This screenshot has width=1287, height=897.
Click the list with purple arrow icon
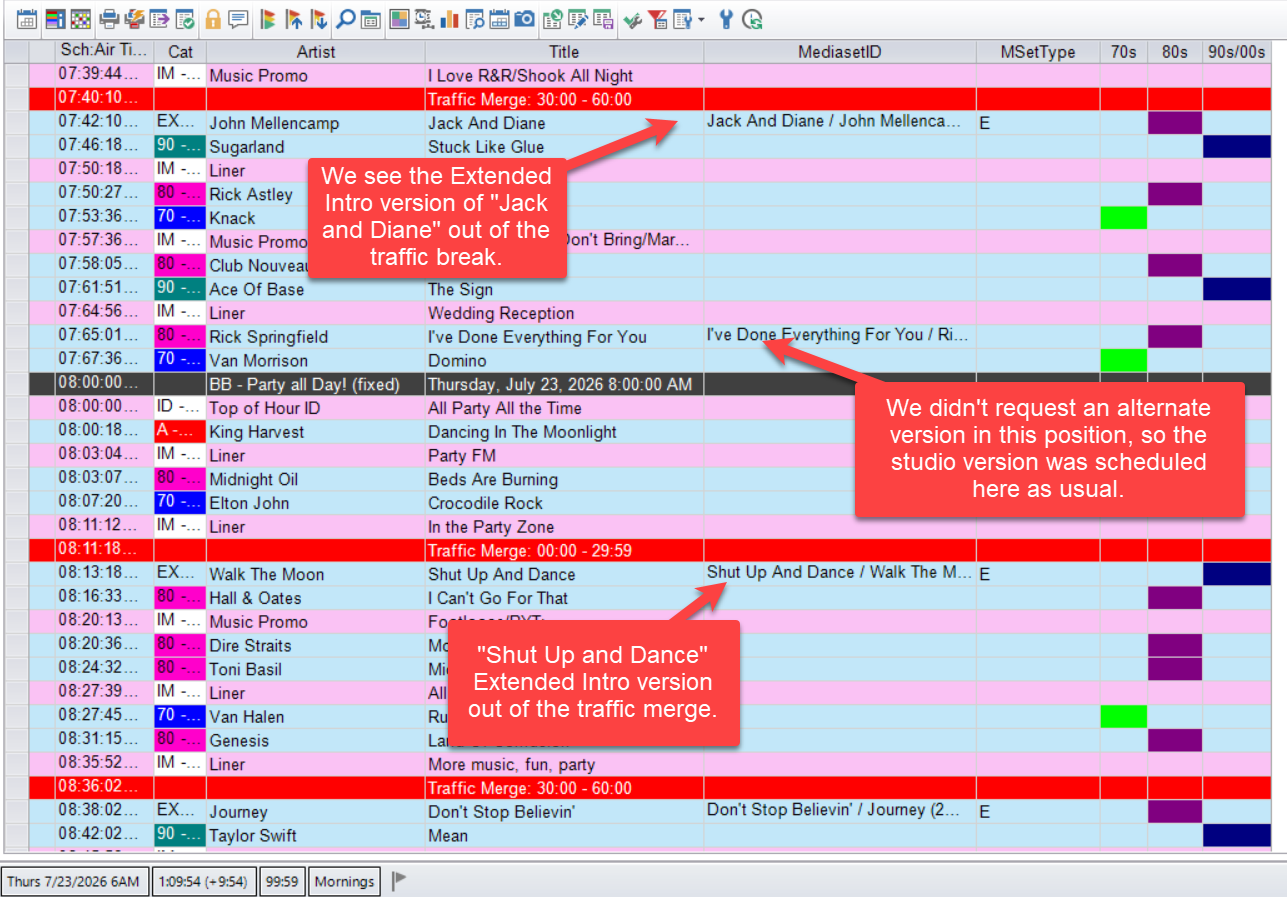(160, 19)
